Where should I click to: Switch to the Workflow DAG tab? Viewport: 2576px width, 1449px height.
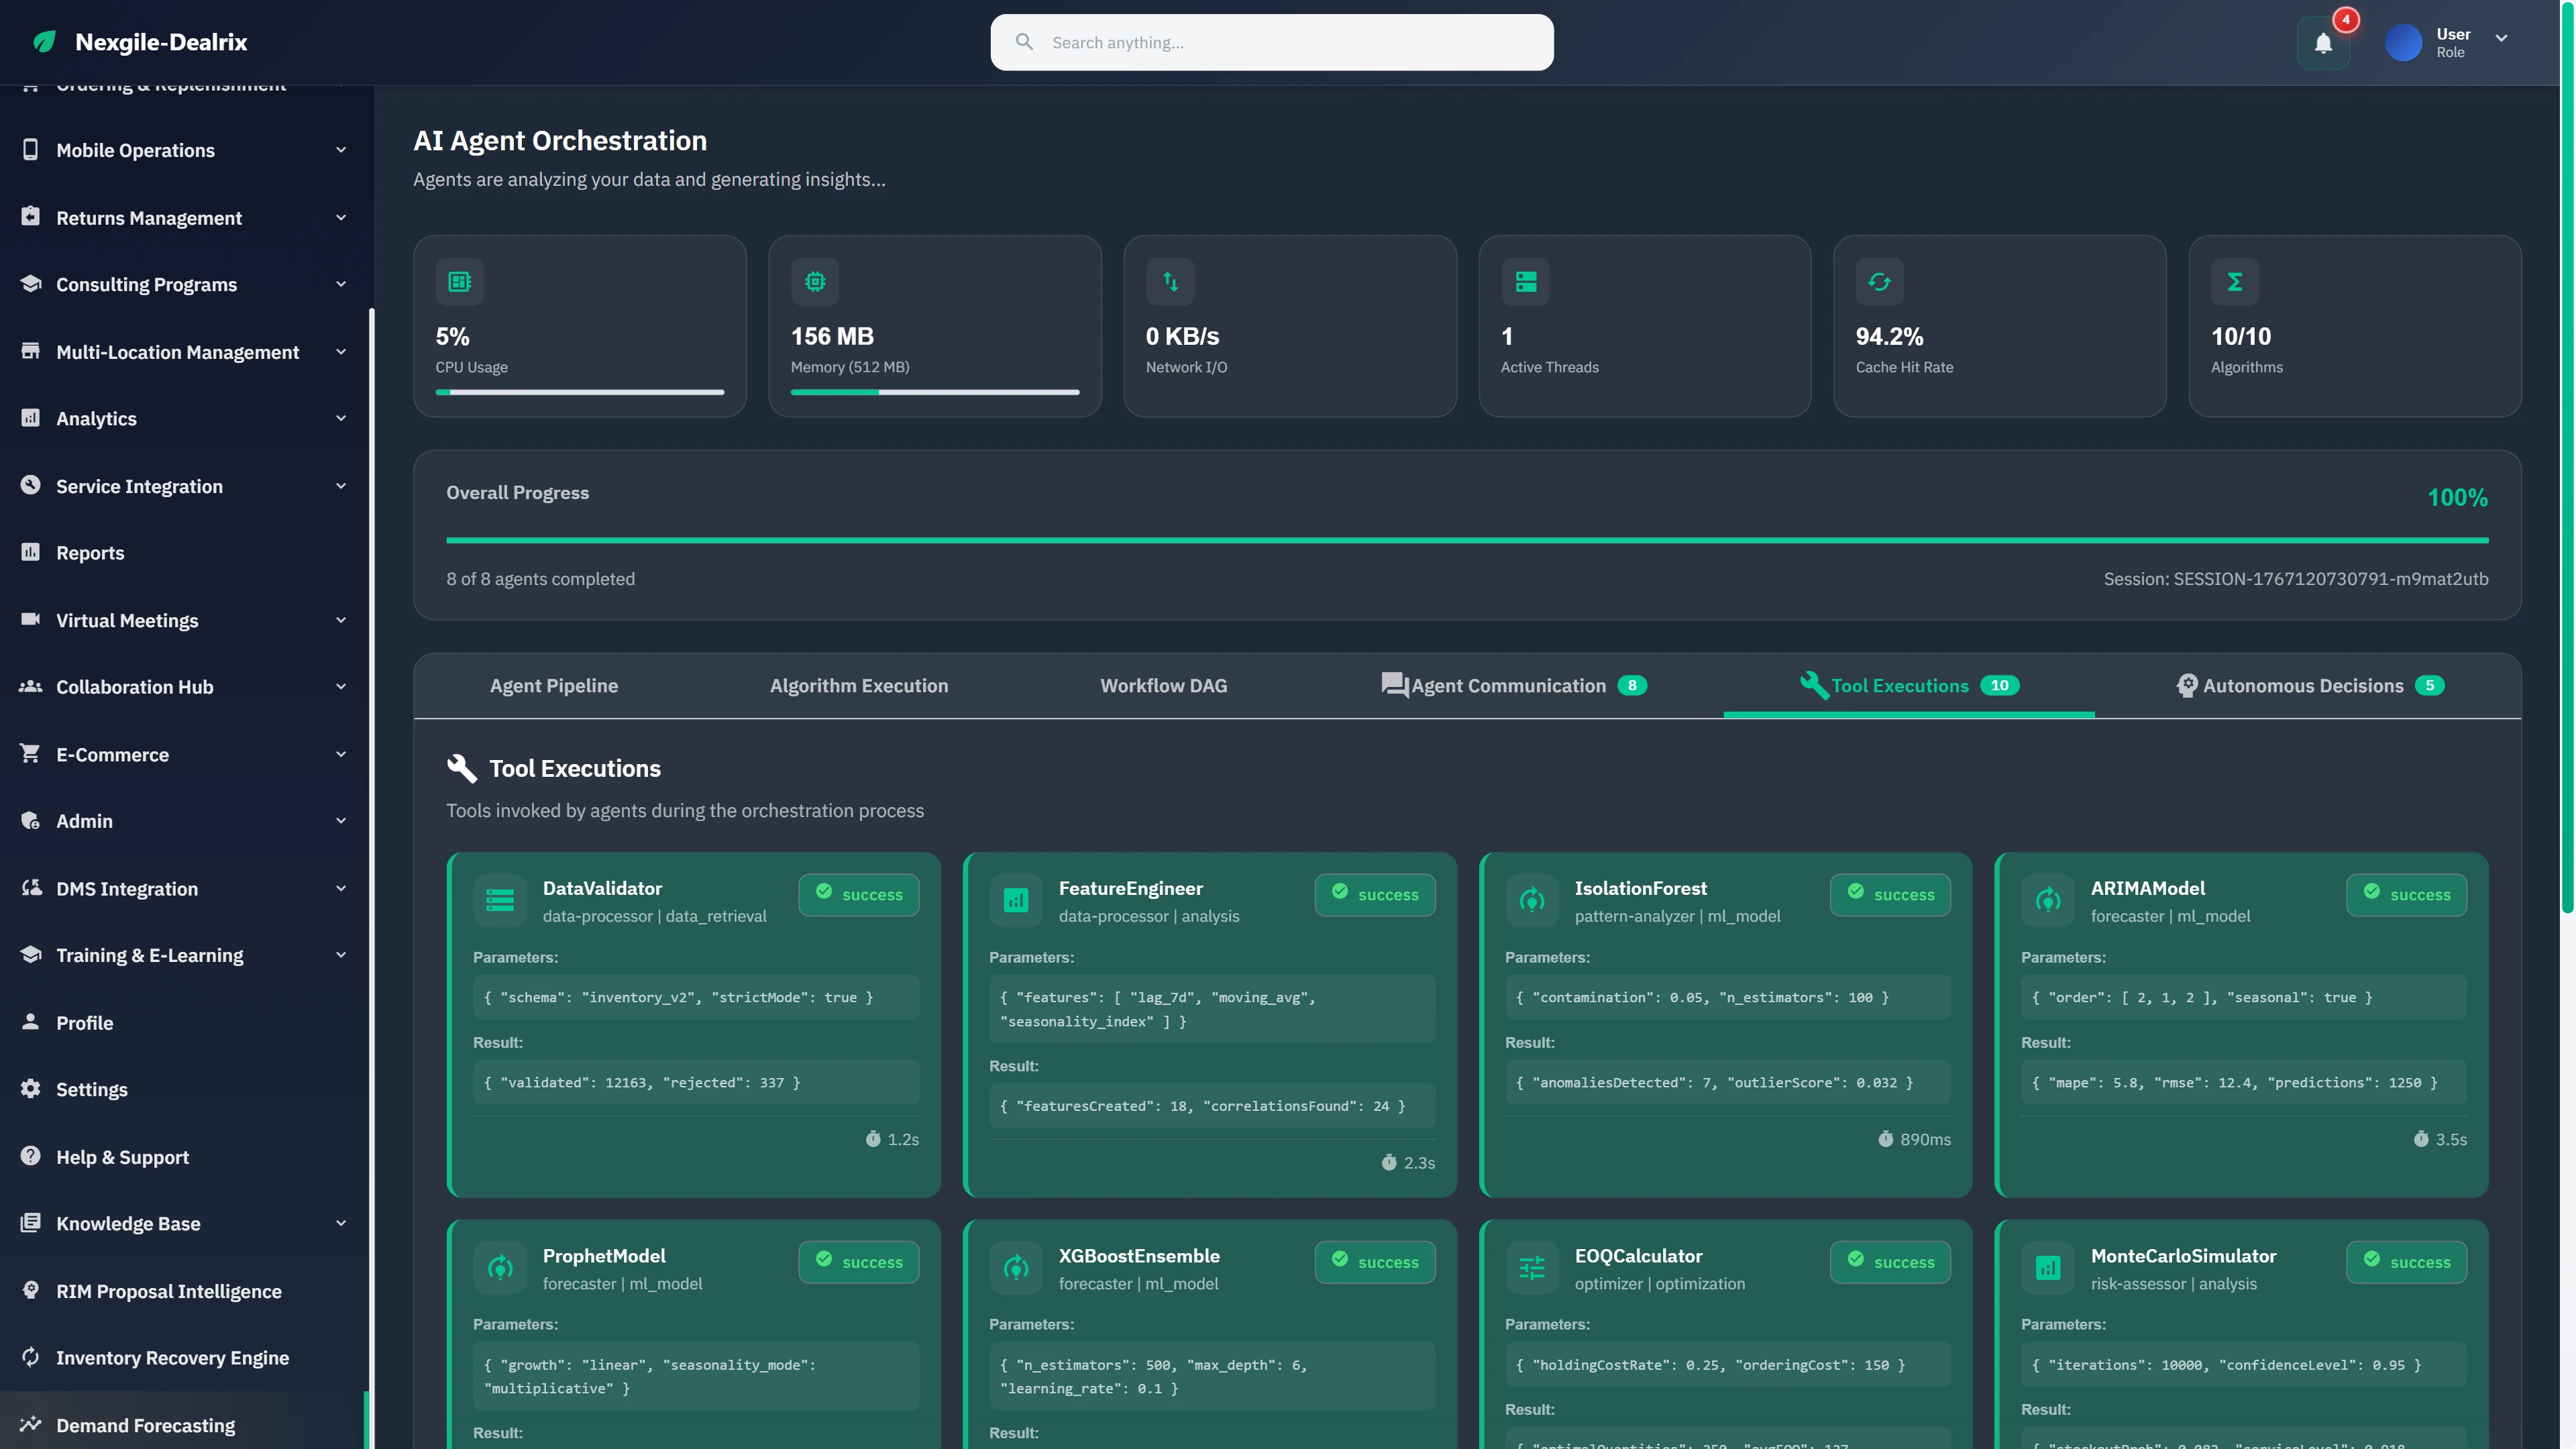(x=1163, y=686)
